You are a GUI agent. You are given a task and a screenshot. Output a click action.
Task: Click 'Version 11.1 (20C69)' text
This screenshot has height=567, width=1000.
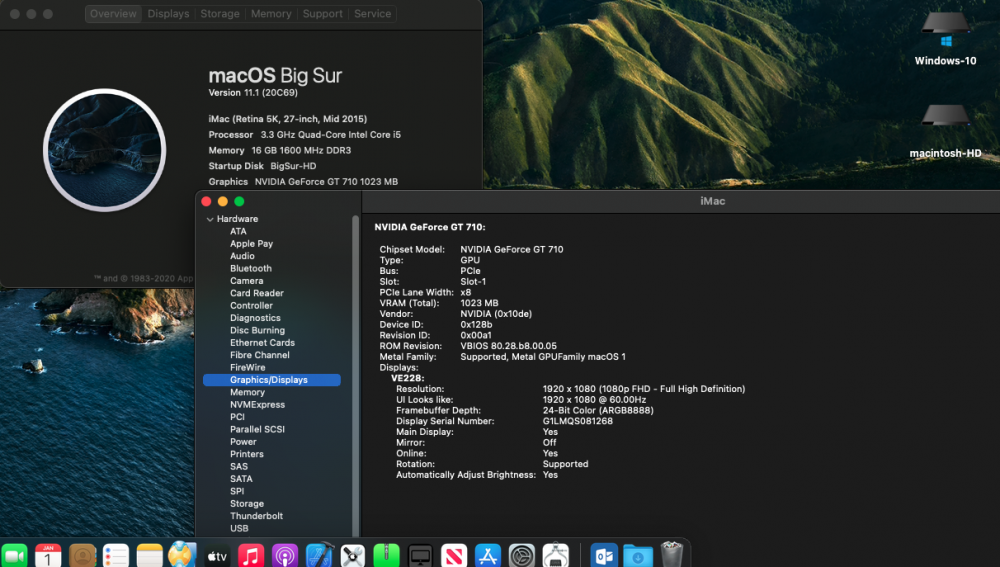[x=253, y=92]
